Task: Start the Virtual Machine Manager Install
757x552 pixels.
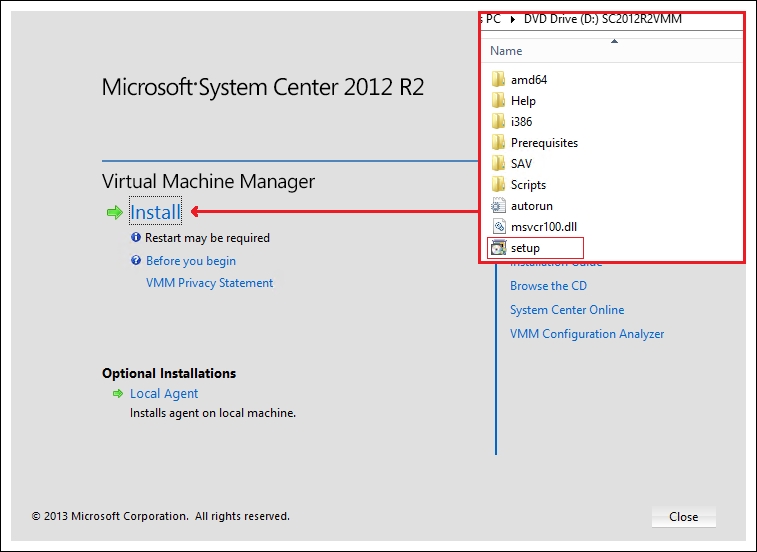Action: pyautogui.click(x=156, y=212)
